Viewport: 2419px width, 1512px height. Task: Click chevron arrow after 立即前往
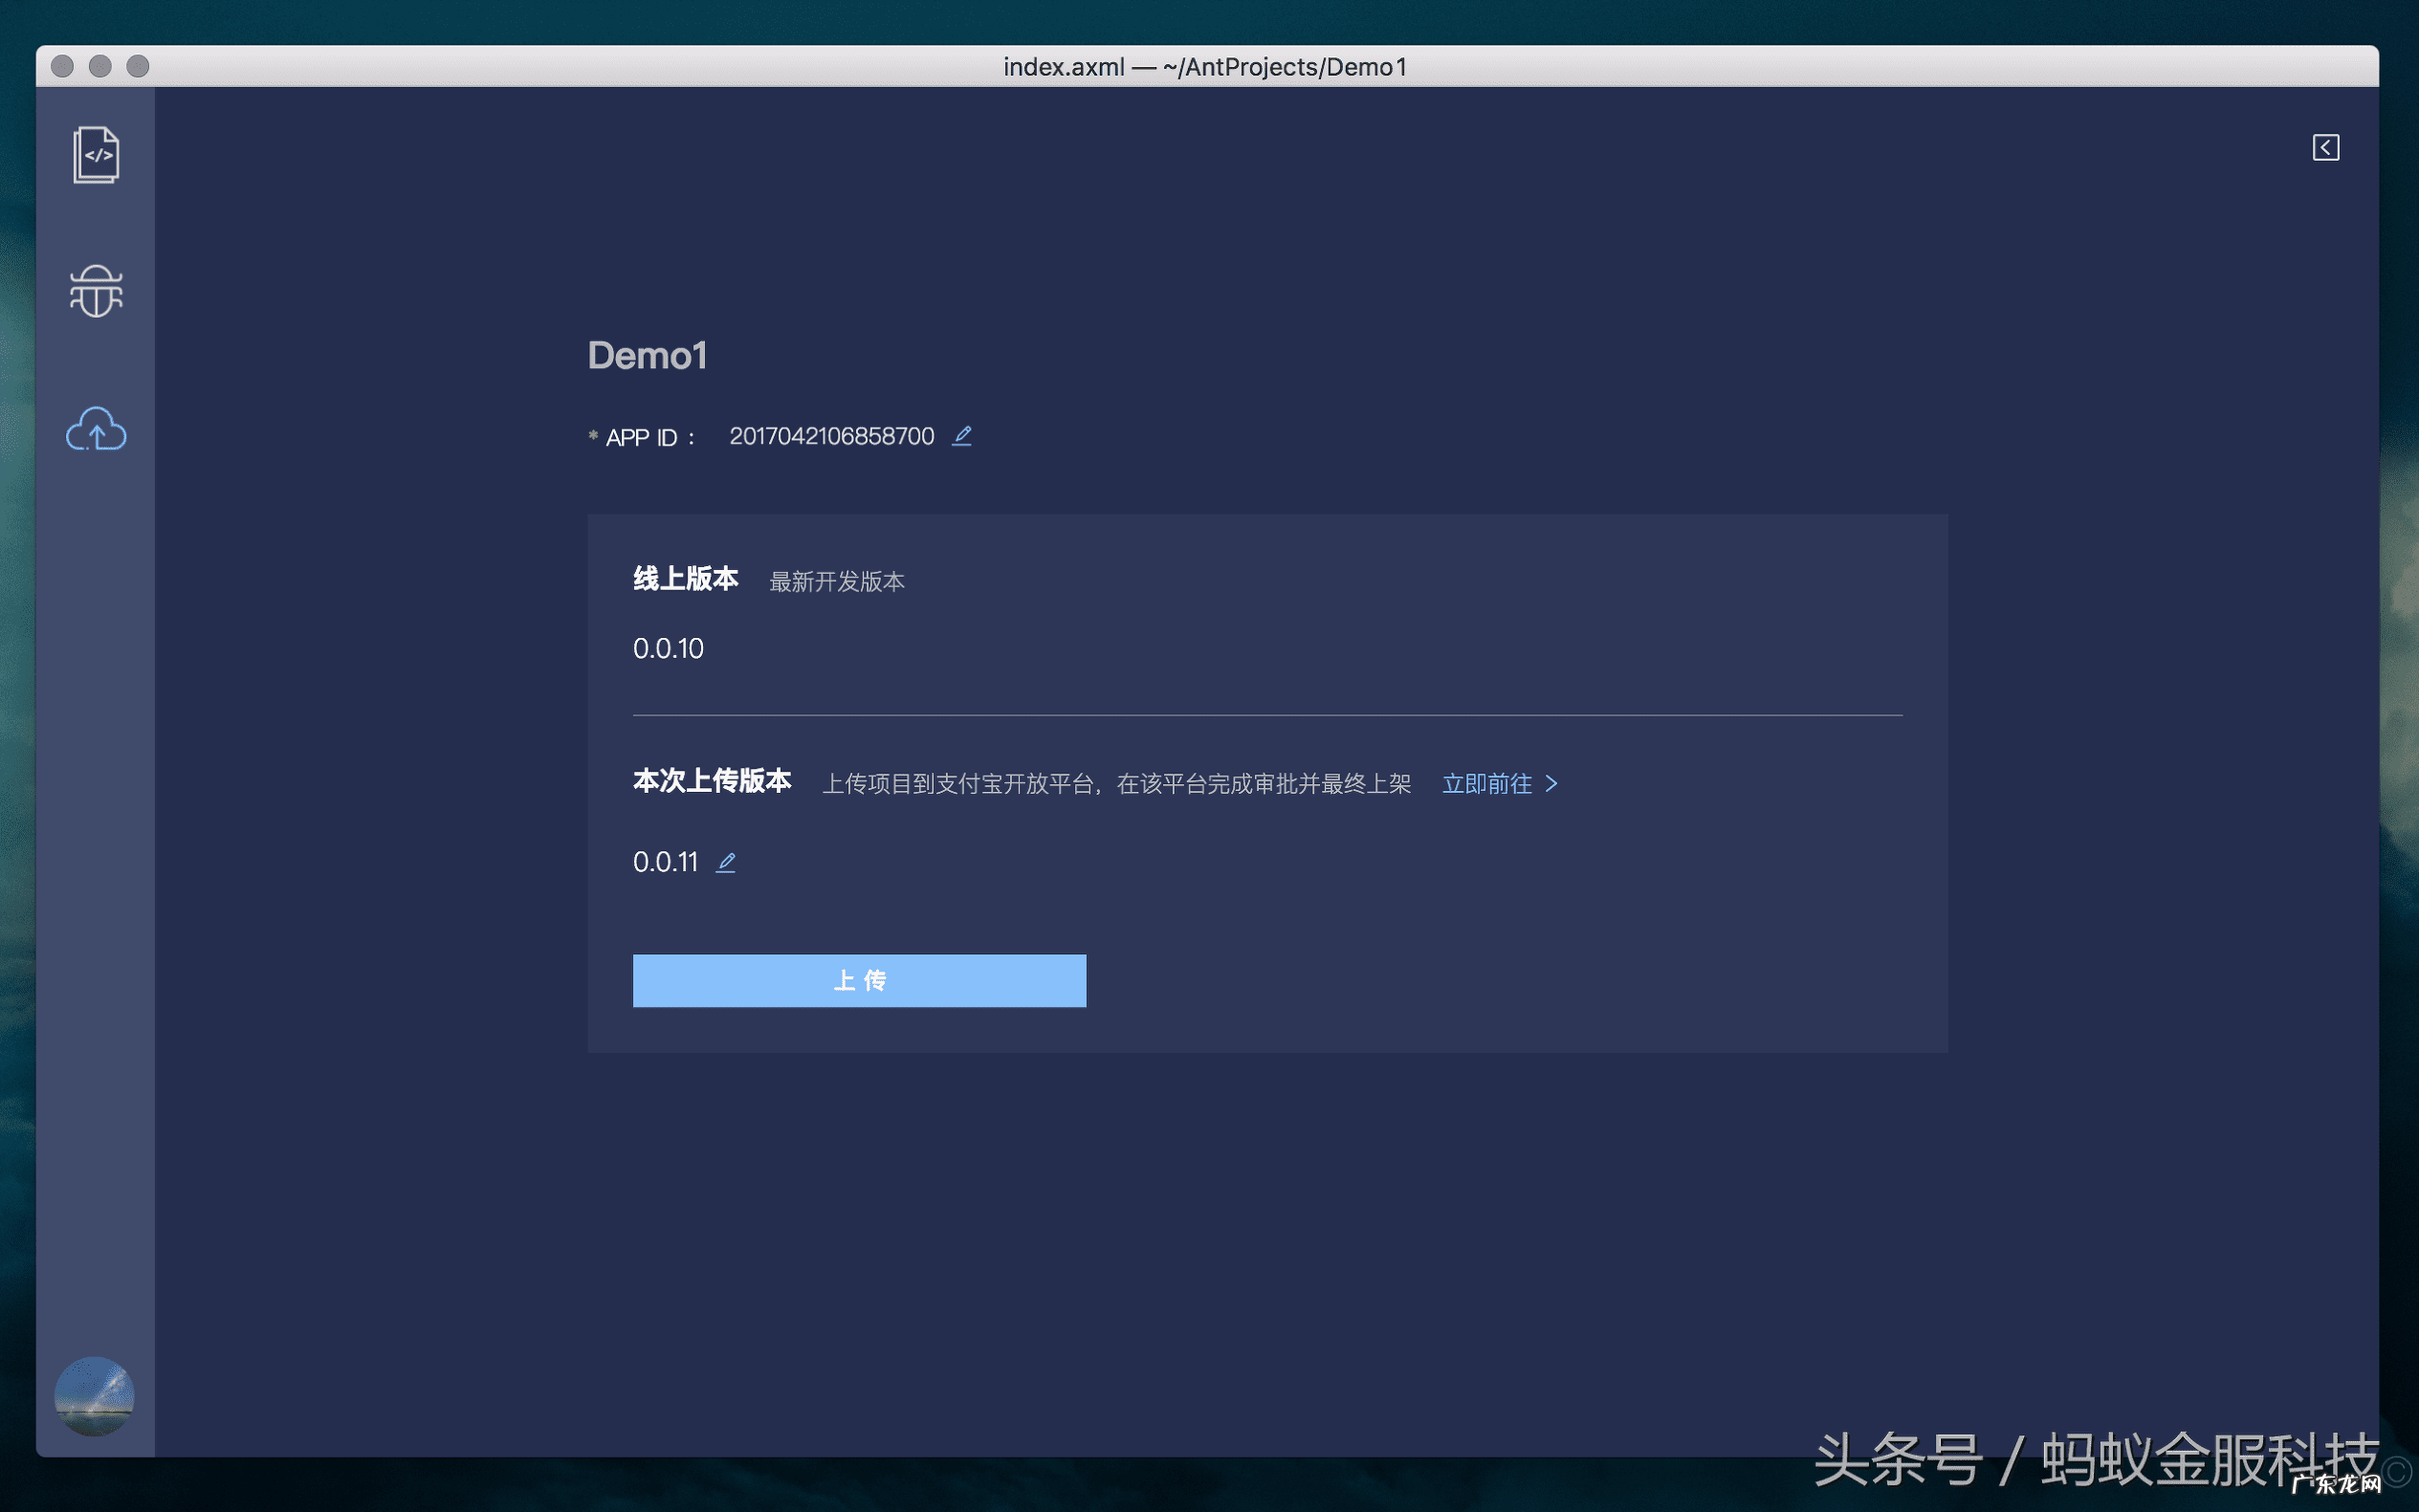1551,783
